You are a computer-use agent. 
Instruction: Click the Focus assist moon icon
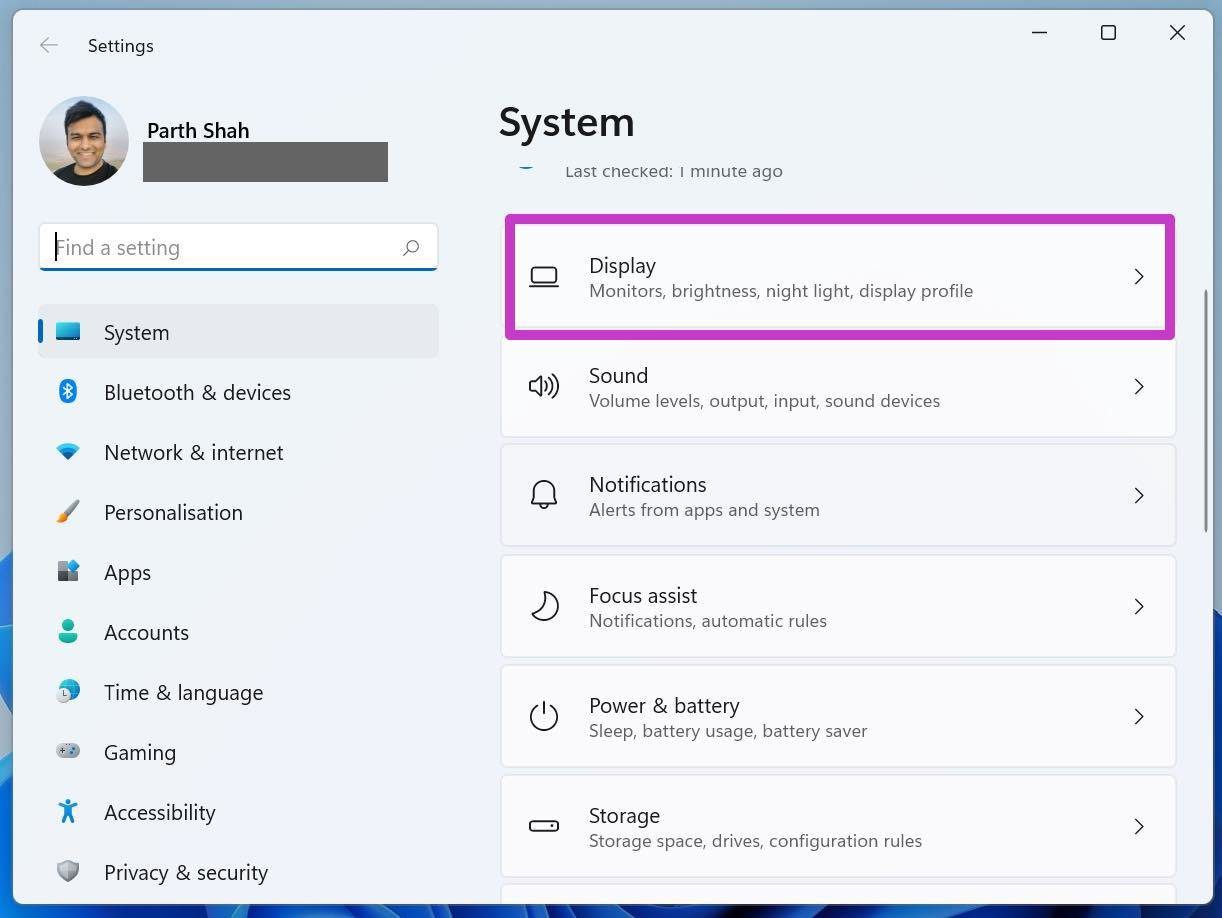pyautogui.click(x=544, y=606)
